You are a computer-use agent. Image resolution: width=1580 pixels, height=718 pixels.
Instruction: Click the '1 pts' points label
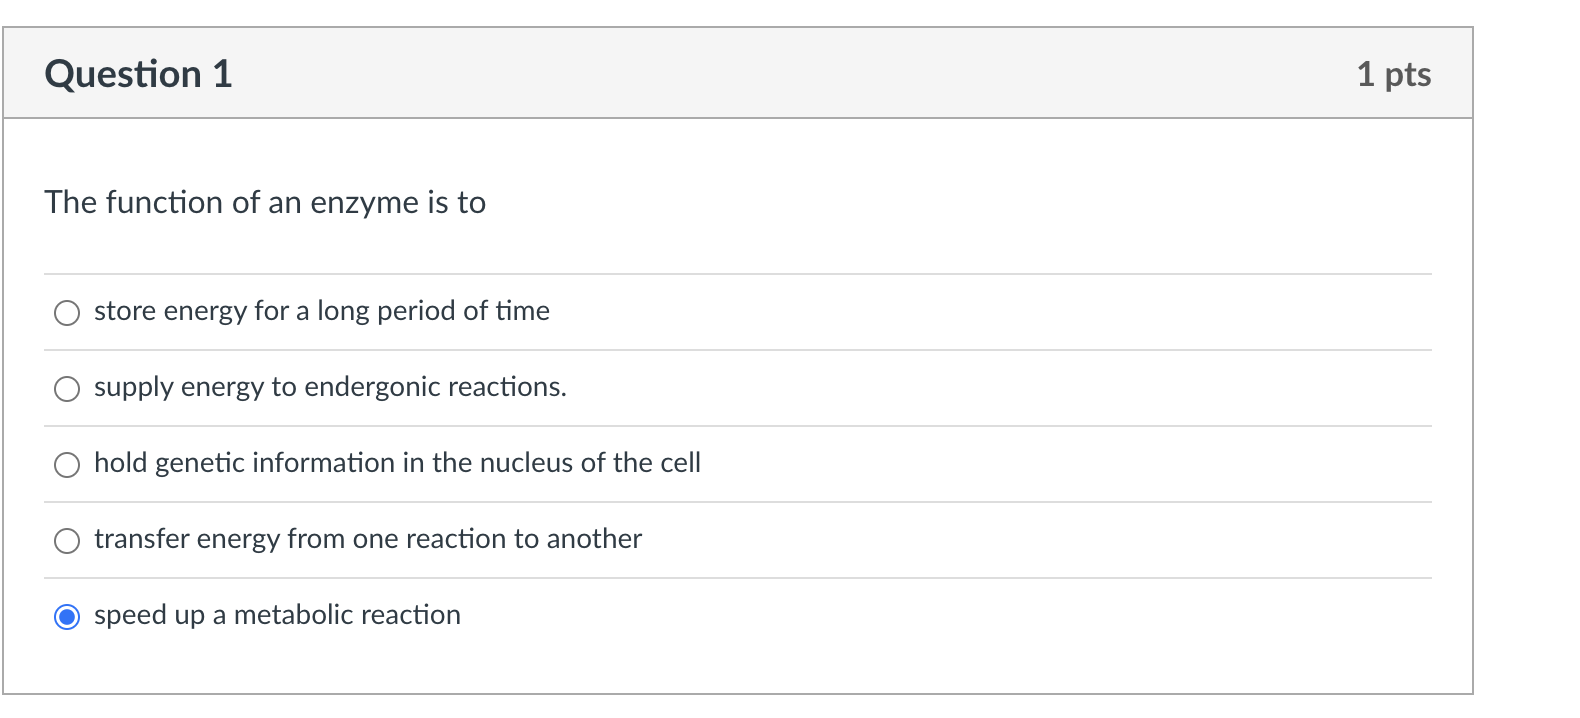point(1393,74)
